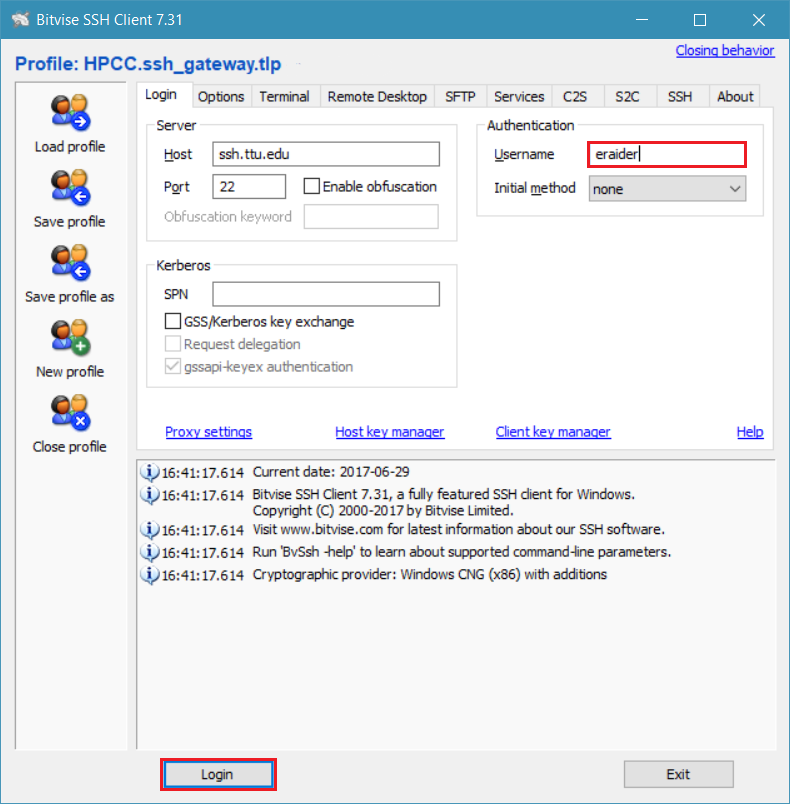Image resolution: width=790 pixels, height=804 pixels.
Task: Open Client key manager link
Action: tap(553, 432)
